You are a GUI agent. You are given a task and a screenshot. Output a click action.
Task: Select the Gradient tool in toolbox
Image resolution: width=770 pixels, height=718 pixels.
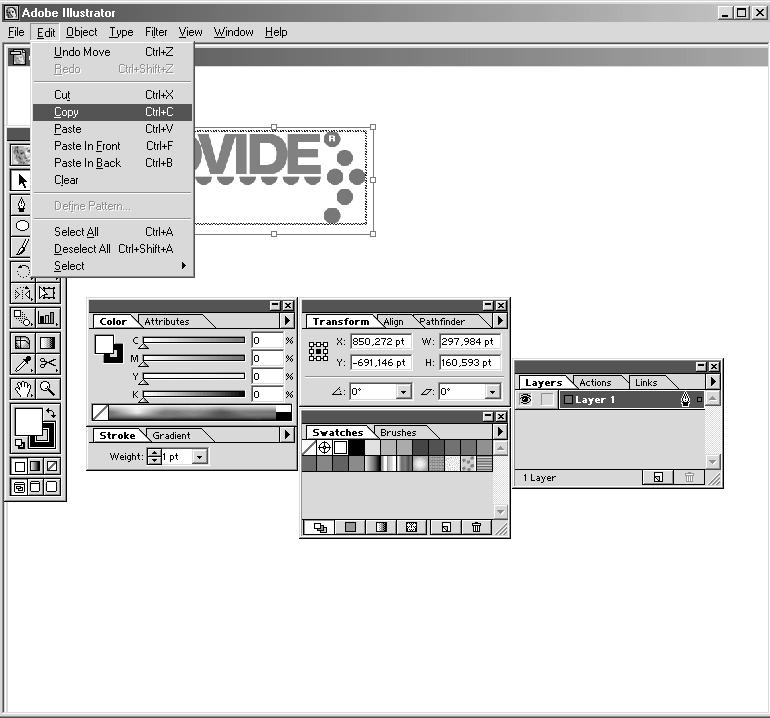[x=48, y=342]
